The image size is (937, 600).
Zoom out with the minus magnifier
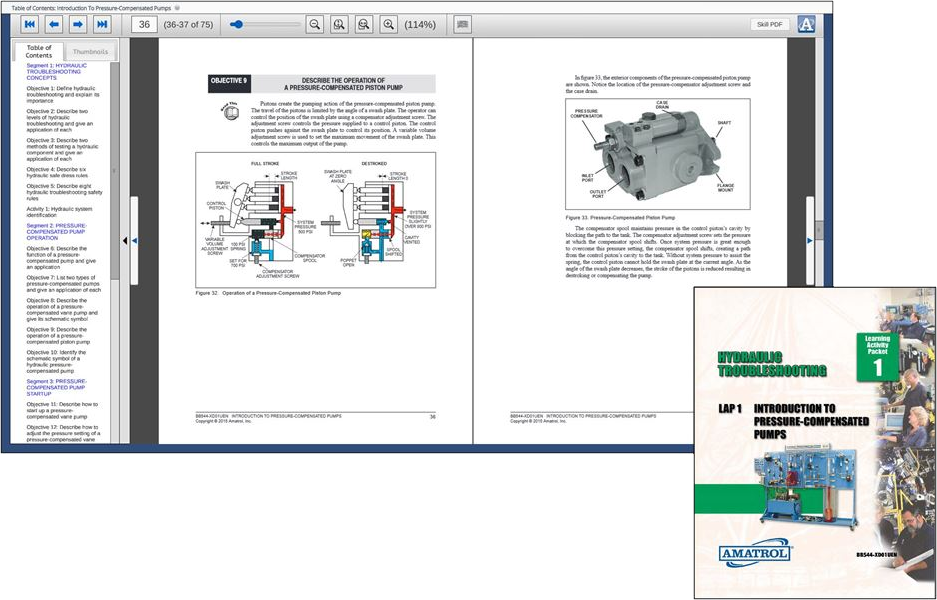315,25
